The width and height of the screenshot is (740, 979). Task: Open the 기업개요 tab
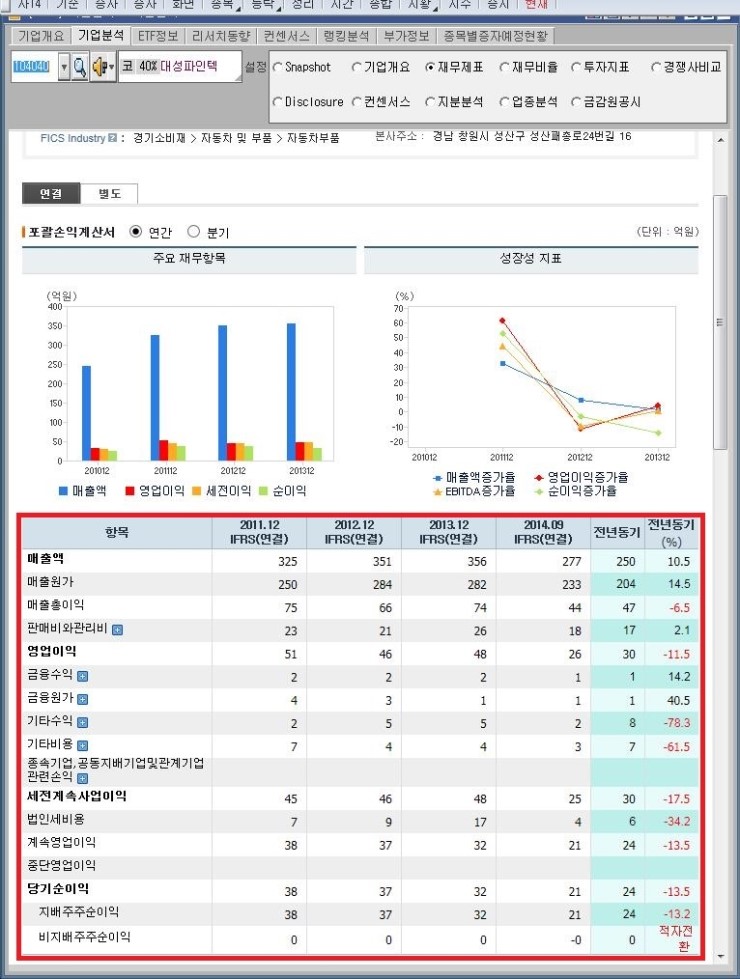tap(41, 36)
